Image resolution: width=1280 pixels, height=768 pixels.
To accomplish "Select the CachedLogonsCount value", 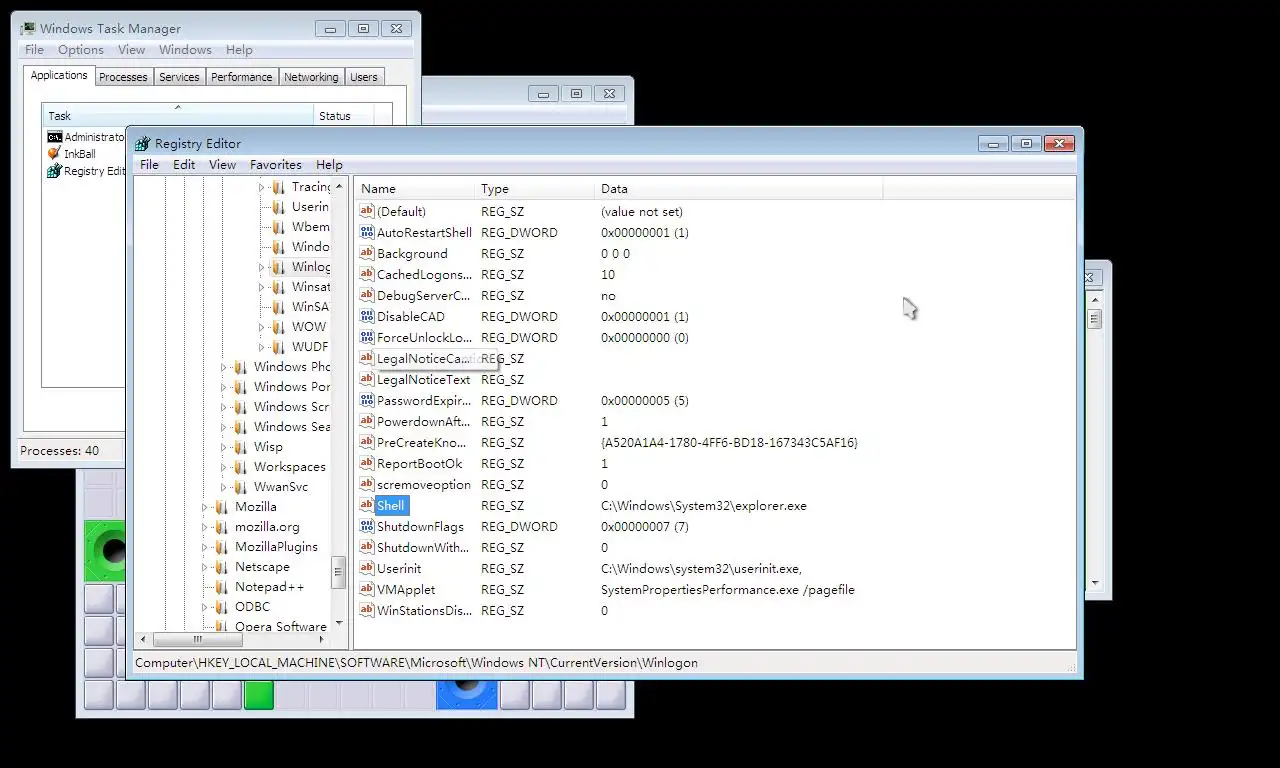I will click(x=424, y=274).
